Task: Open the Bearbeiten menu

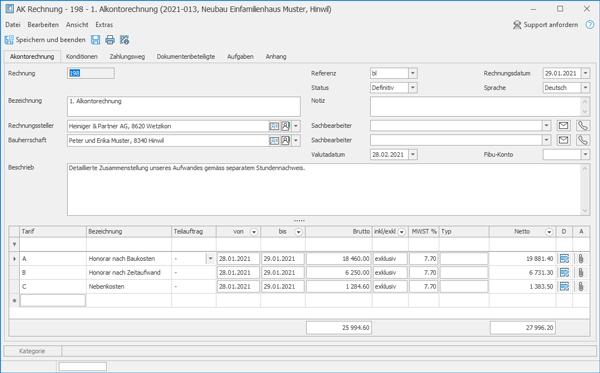Action: pyautogui.click(x=43, y=25)
